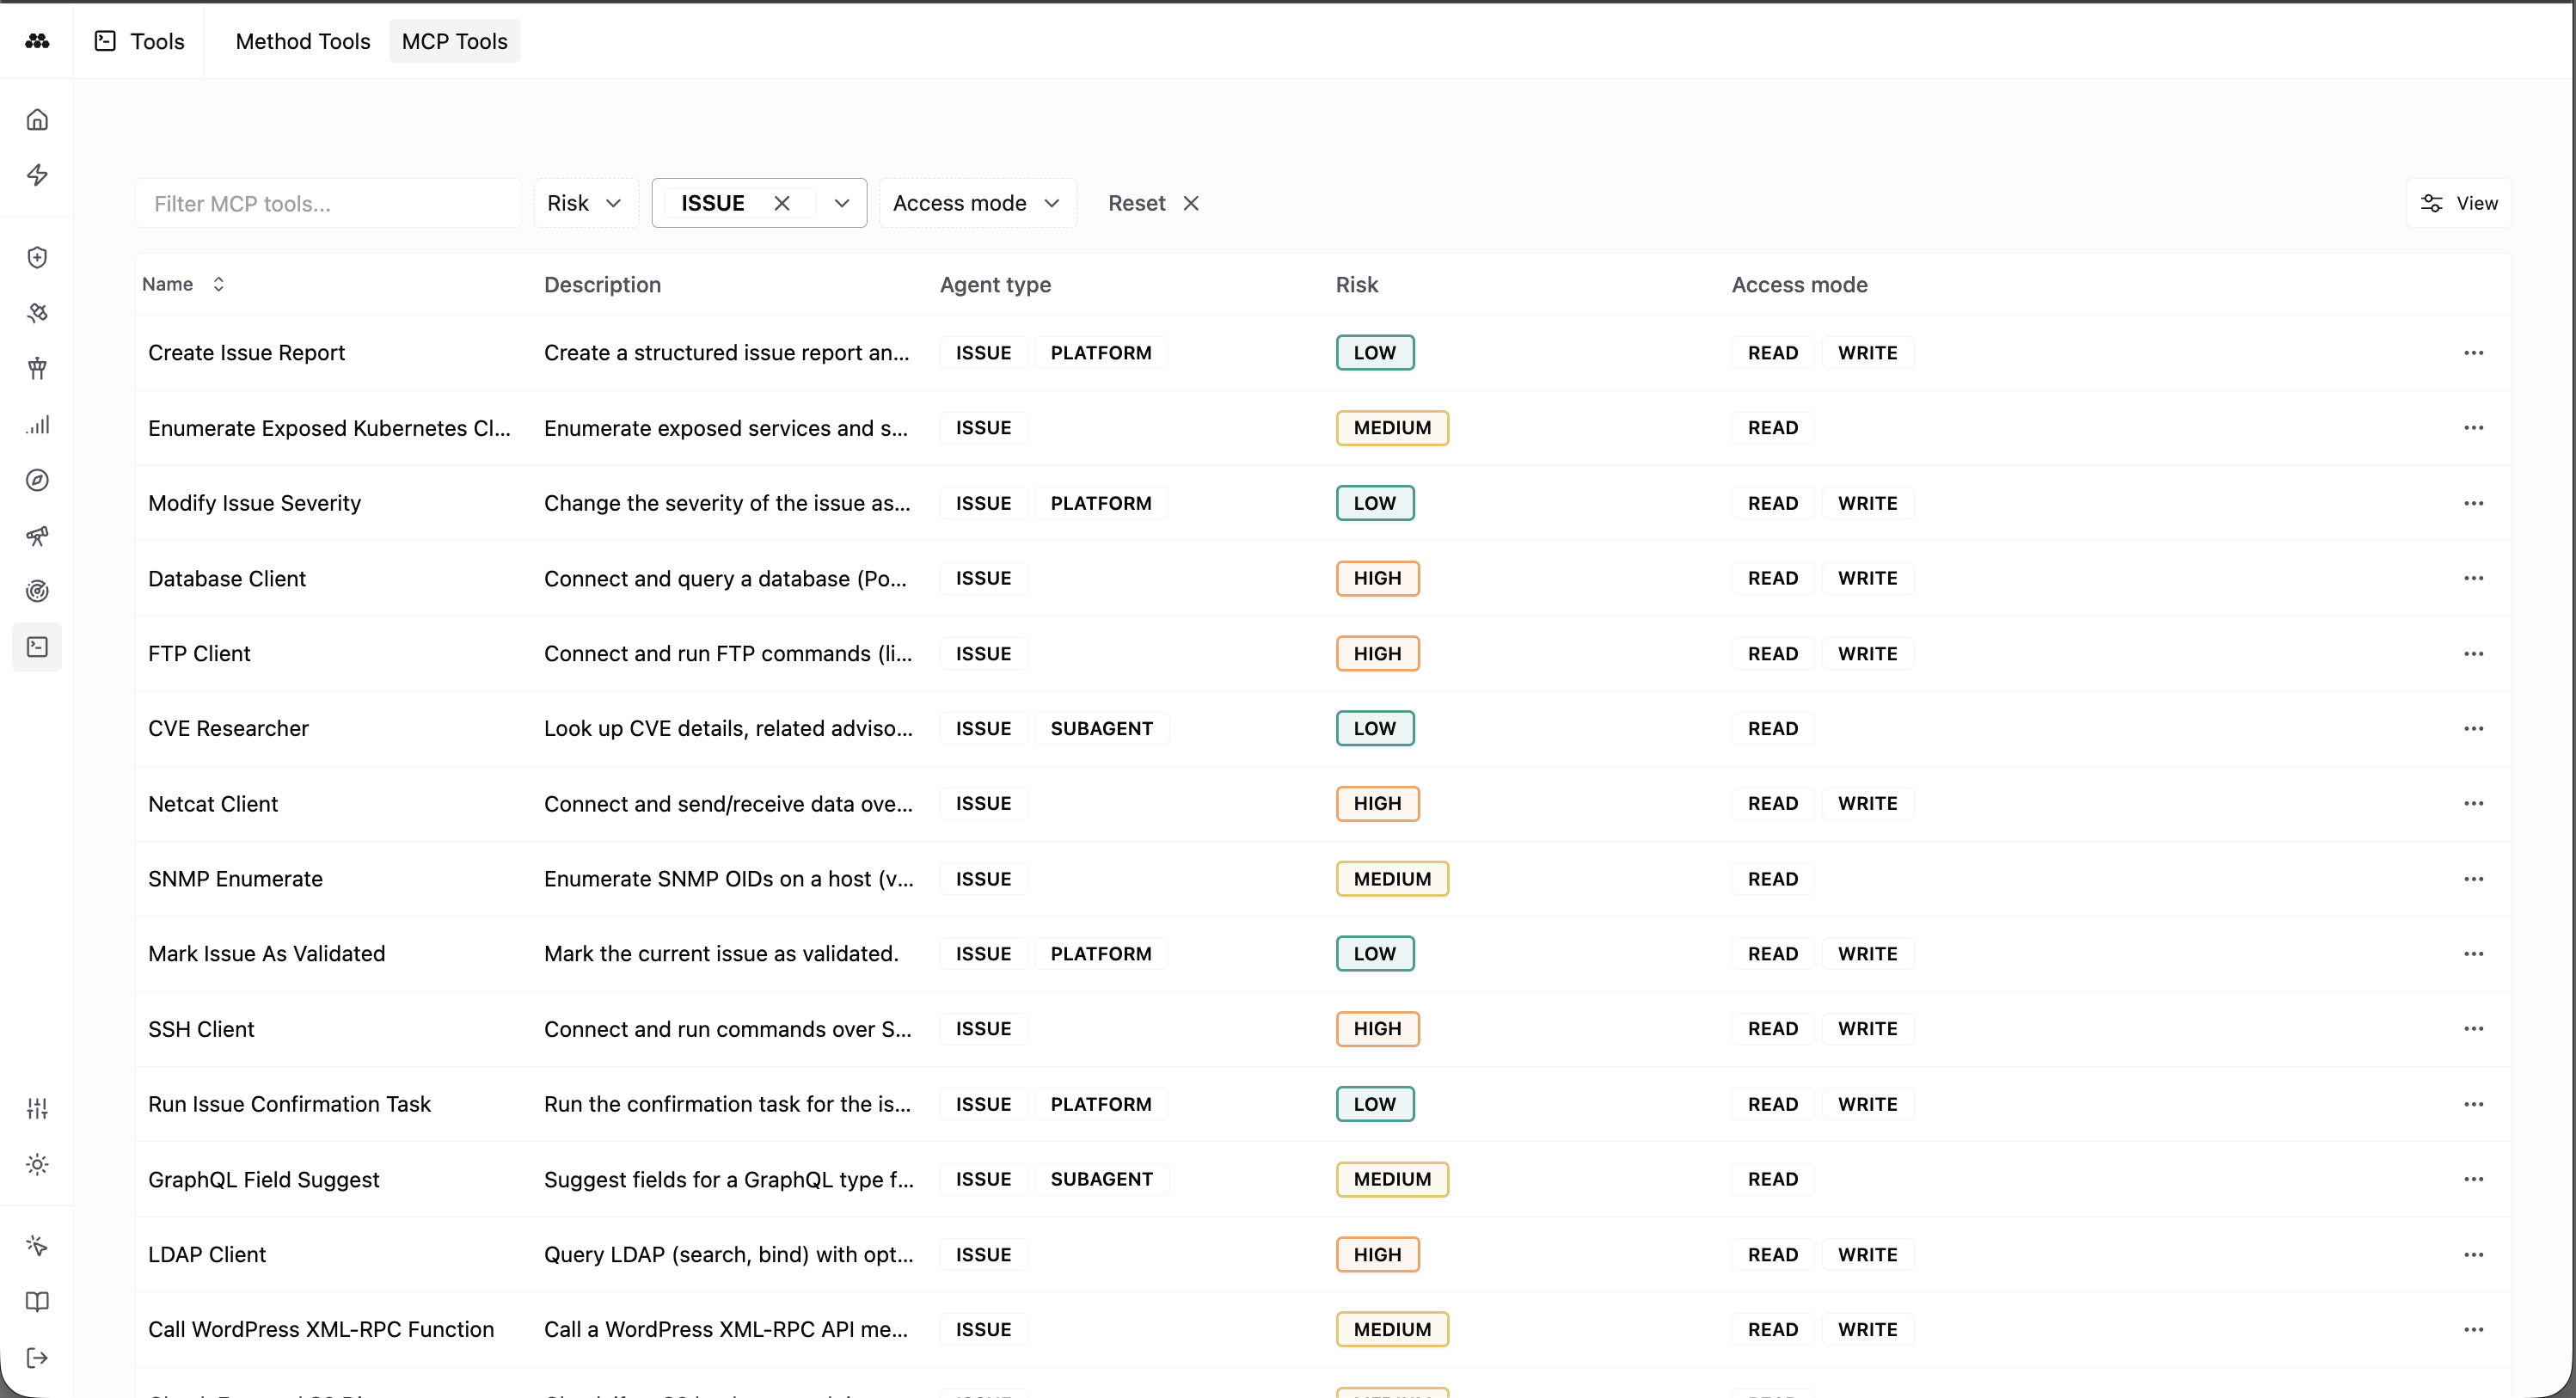Open the Risk filter dropdown
2576x1398 pixels.
click(x=585, y=203)
